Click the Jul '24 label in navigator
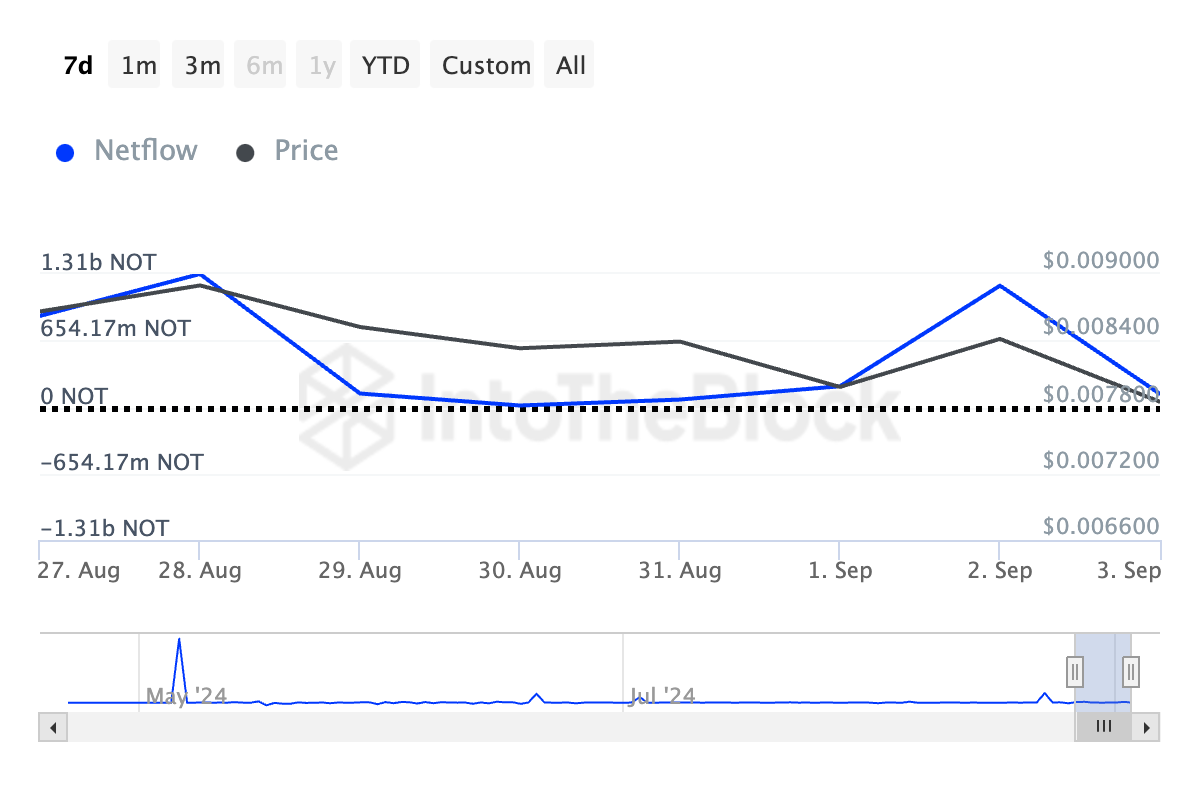Screen dimensions: 1200x800 pyautogui.click(x=661, y=695)
